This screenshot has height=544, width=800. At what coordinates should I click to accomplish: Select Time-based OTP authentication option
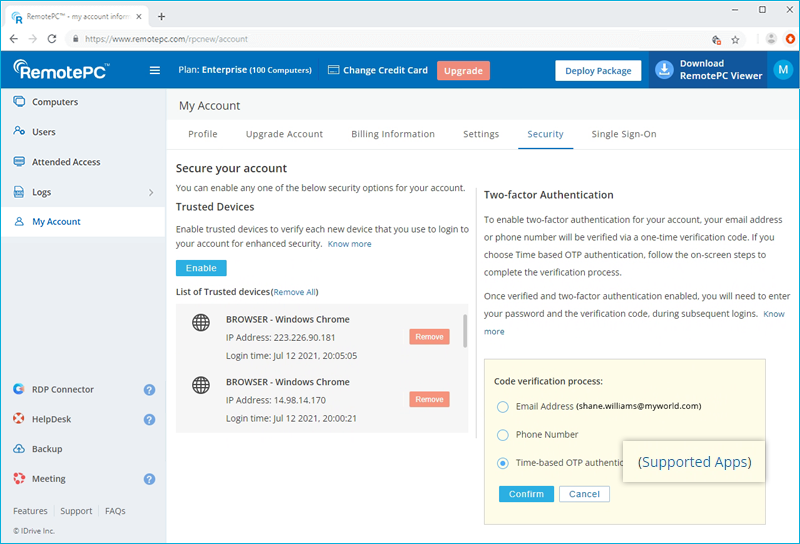pyautogui.click(x=503, y=463)
